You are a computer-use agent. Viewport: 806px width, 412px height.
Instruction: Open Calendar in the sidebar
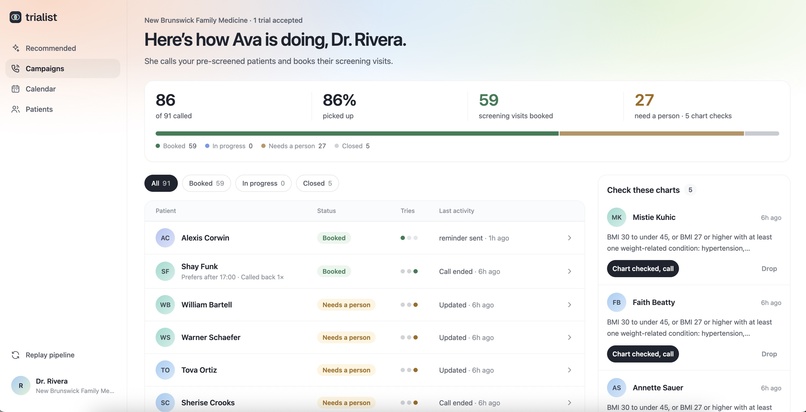(x=63, y=89)
